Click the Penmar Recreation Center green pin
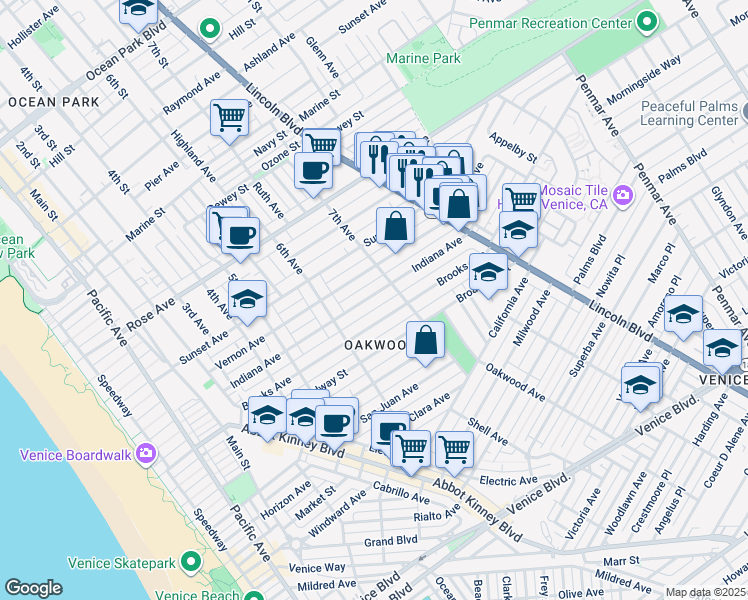The image size is (748, 600). [x=646, y=21]
